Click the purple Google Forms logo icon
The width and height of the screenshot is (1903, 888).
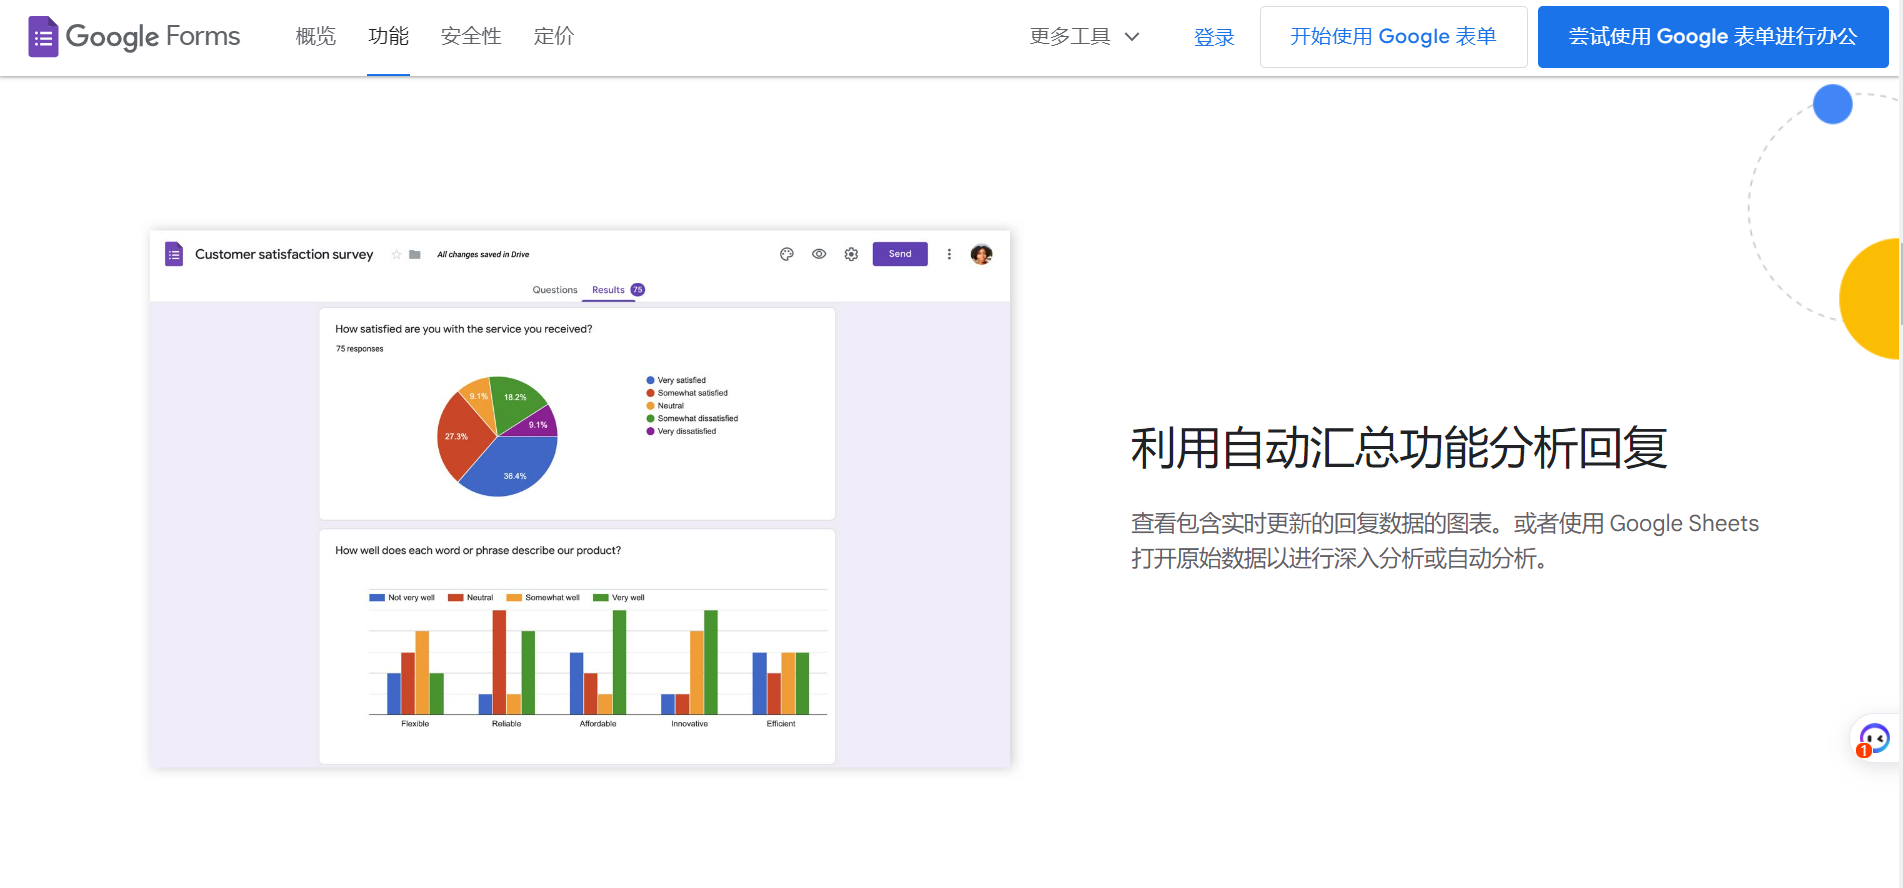coord(43,37)
